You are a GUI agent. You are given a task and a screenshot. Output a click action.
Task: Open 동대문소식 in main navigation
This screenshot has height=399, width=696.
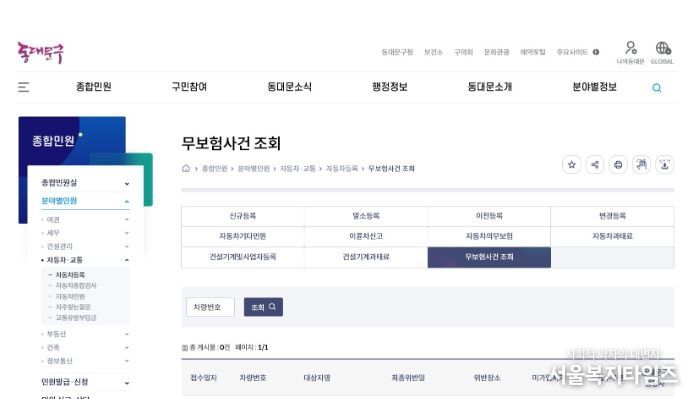click(289, 87)
